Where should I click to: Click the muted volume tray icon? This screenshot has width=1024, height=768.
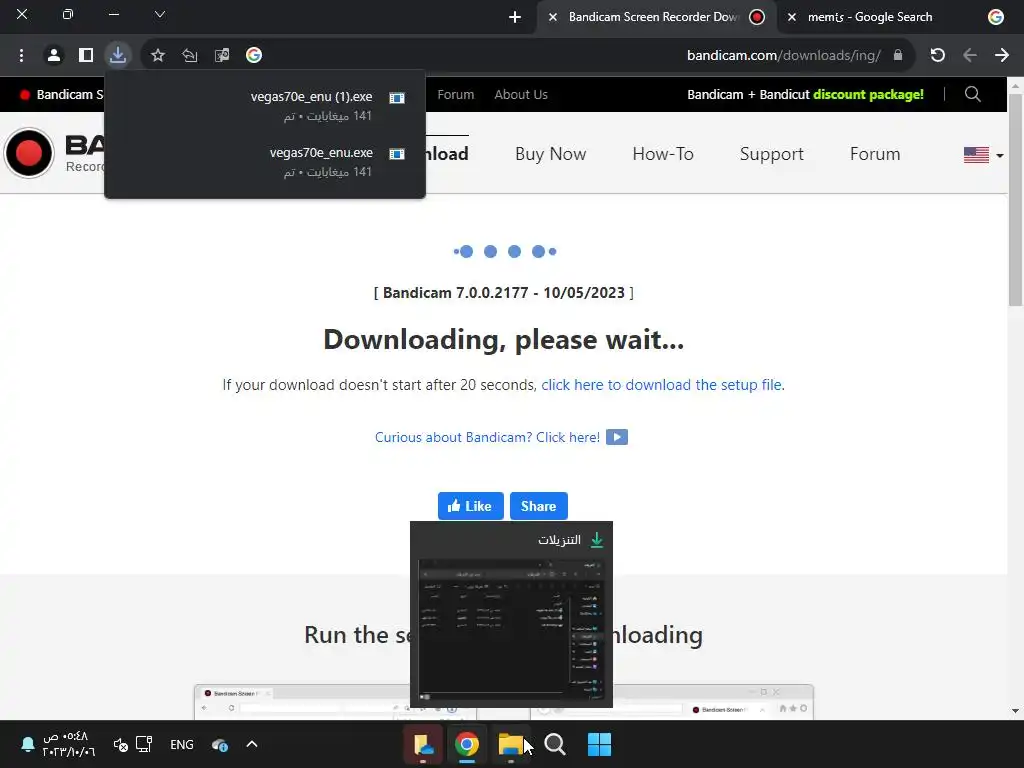[x=120, y=744]
